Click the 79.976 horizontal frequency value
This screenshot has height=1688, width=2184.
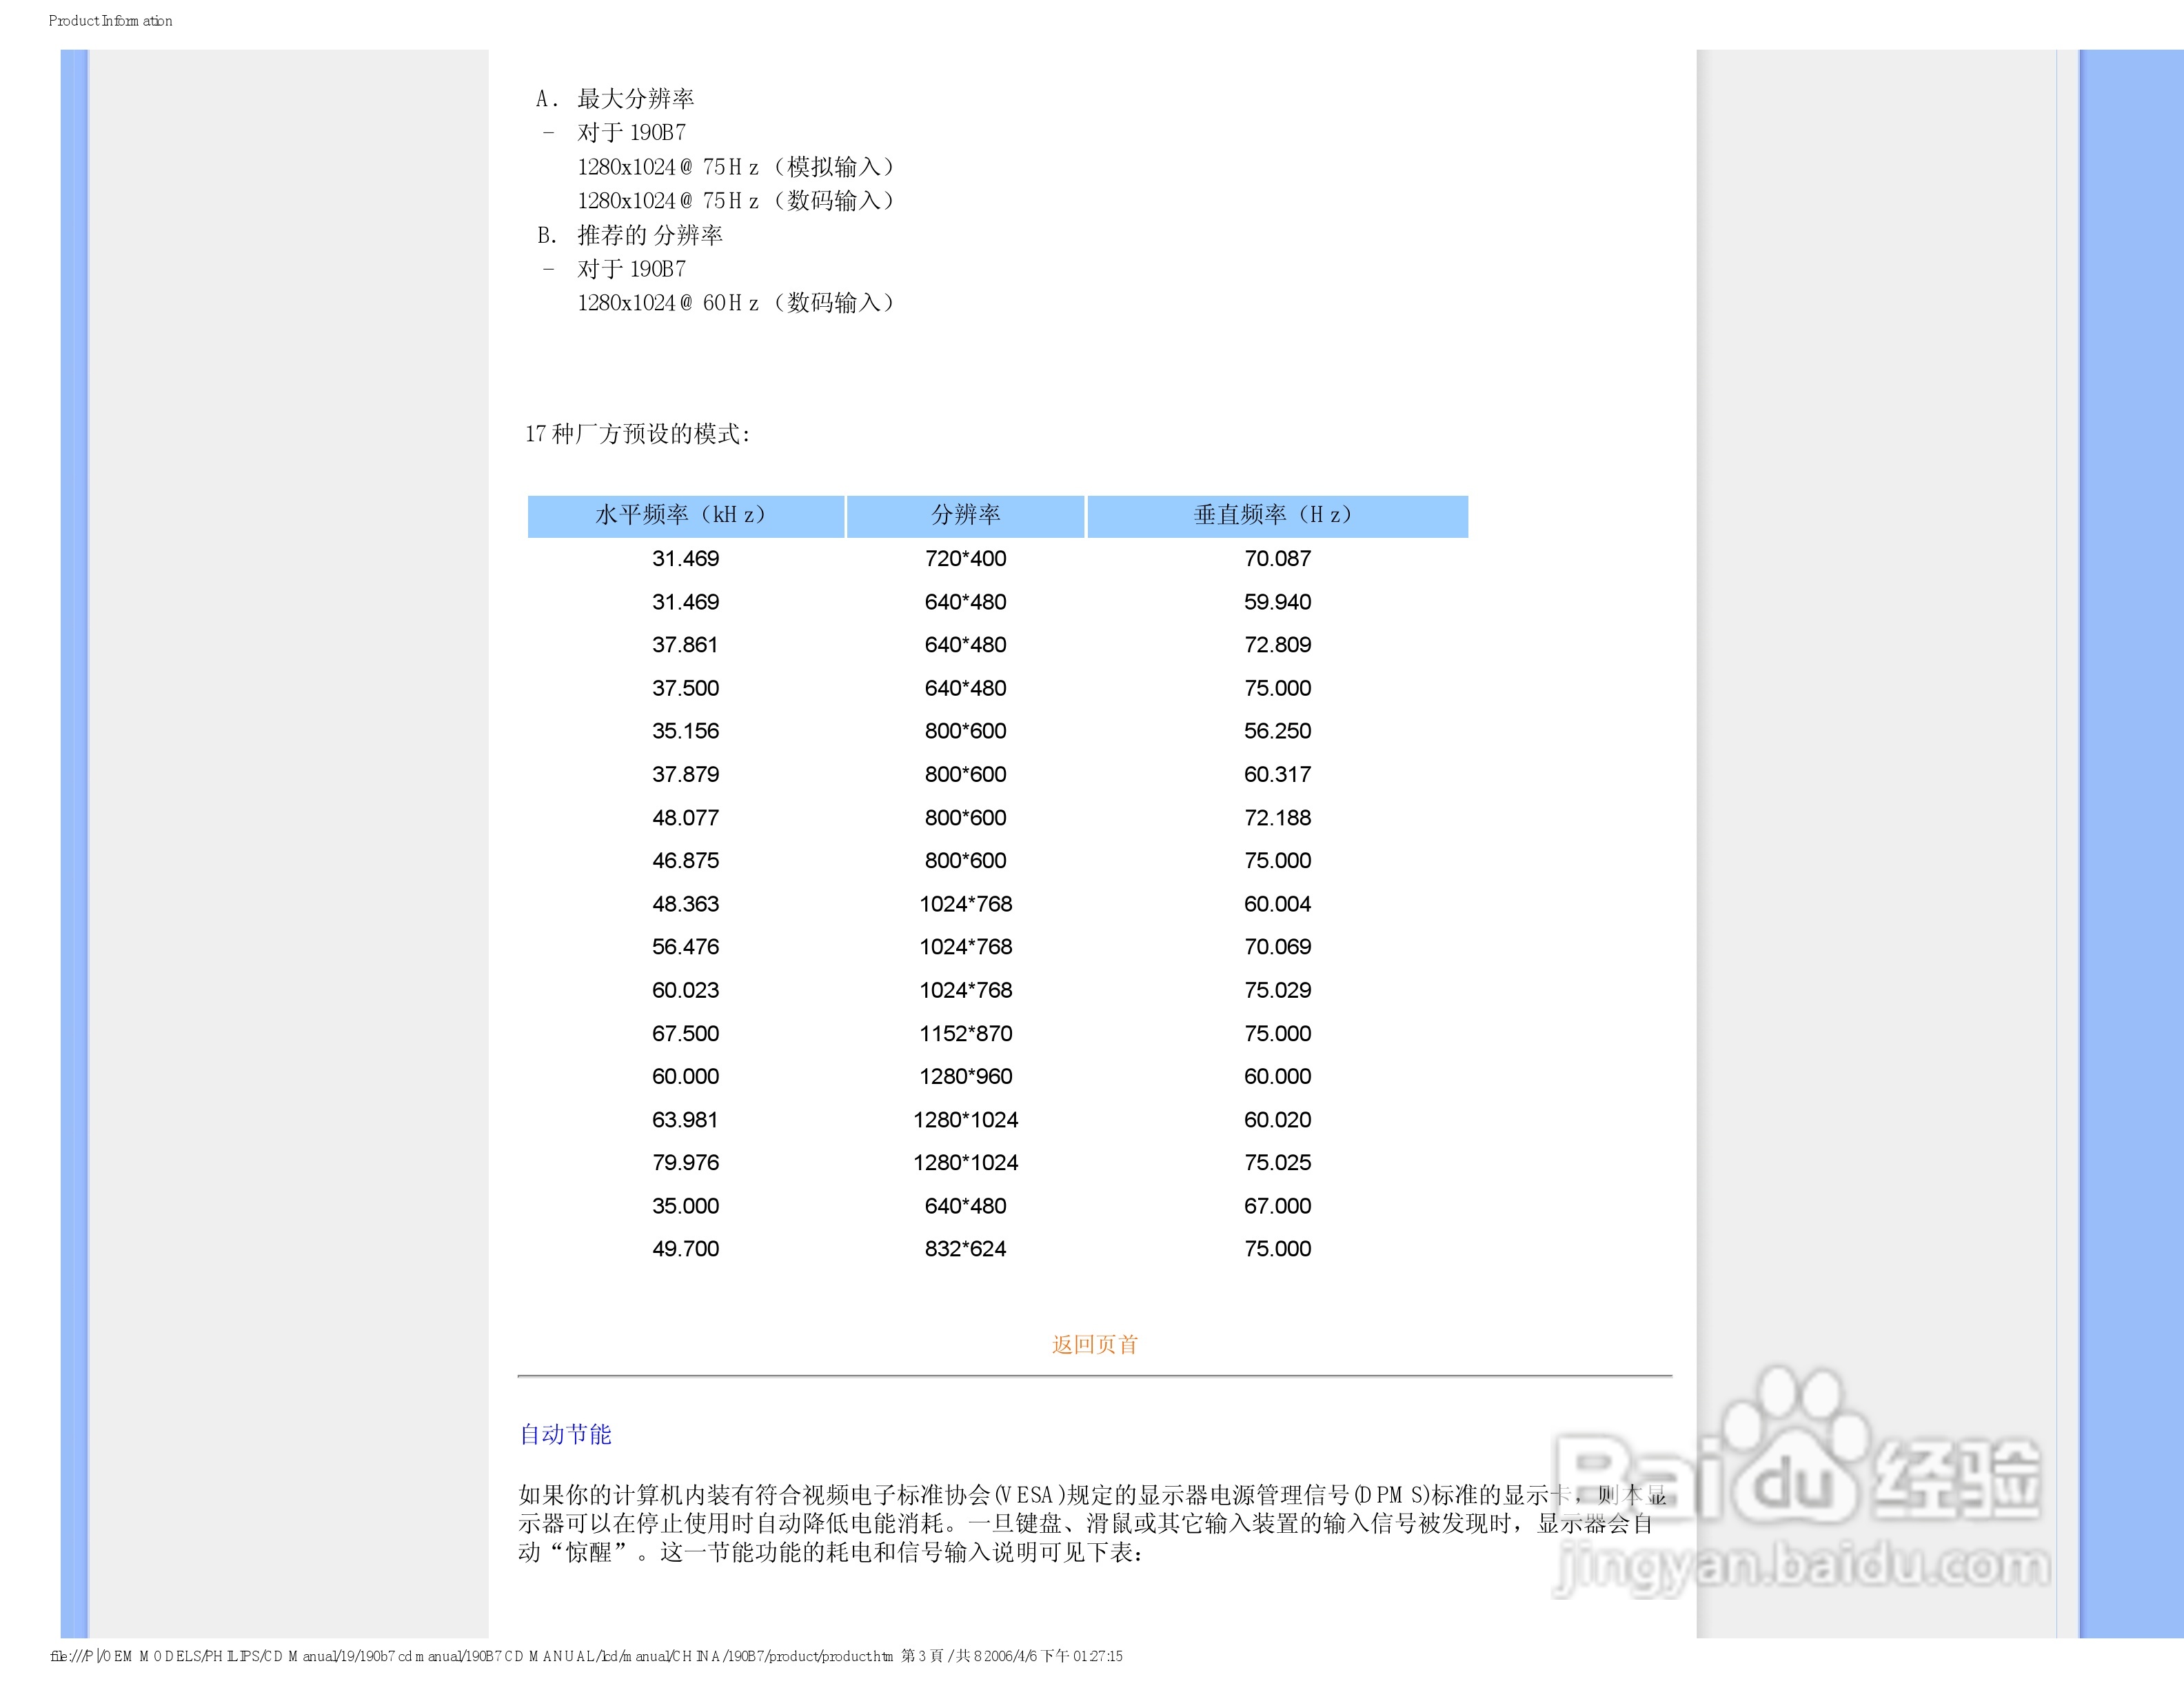685,1162
